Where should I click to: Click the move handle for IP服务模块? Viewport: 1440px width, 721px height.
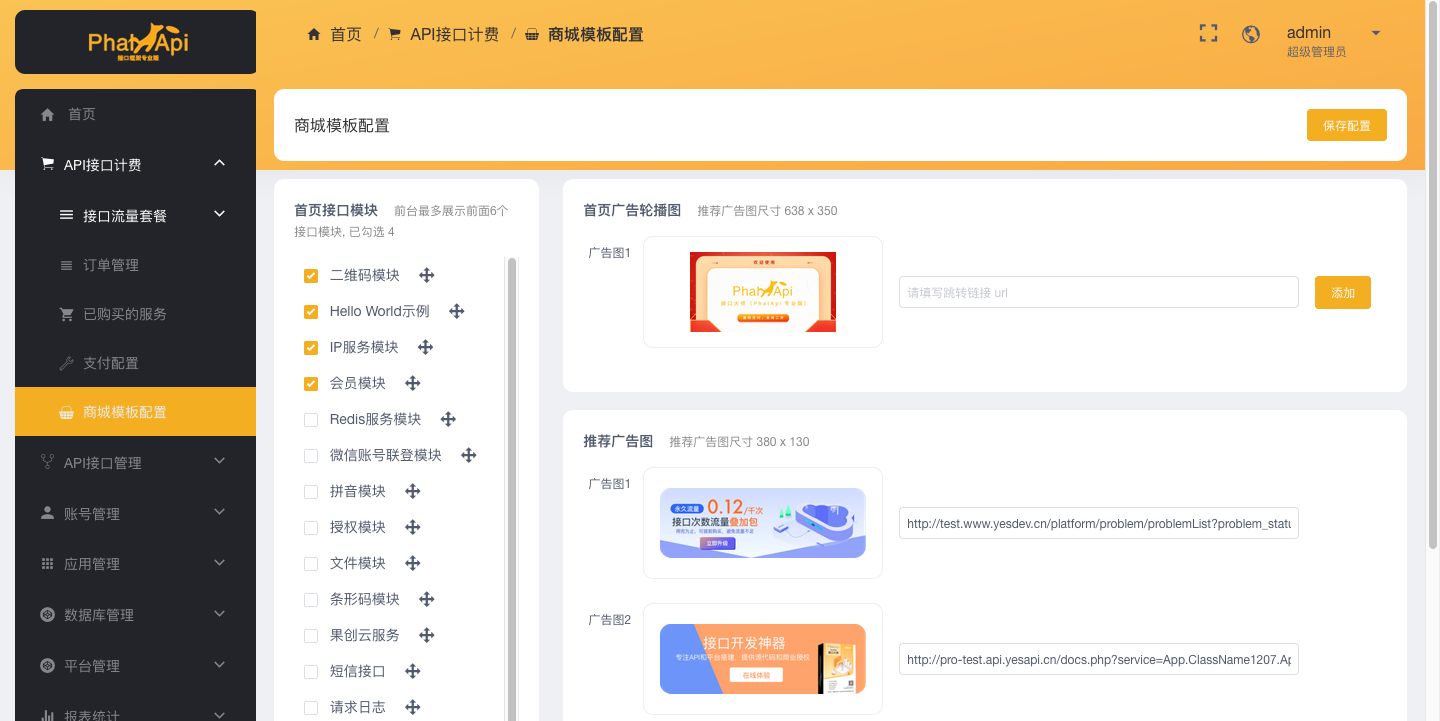425,347
